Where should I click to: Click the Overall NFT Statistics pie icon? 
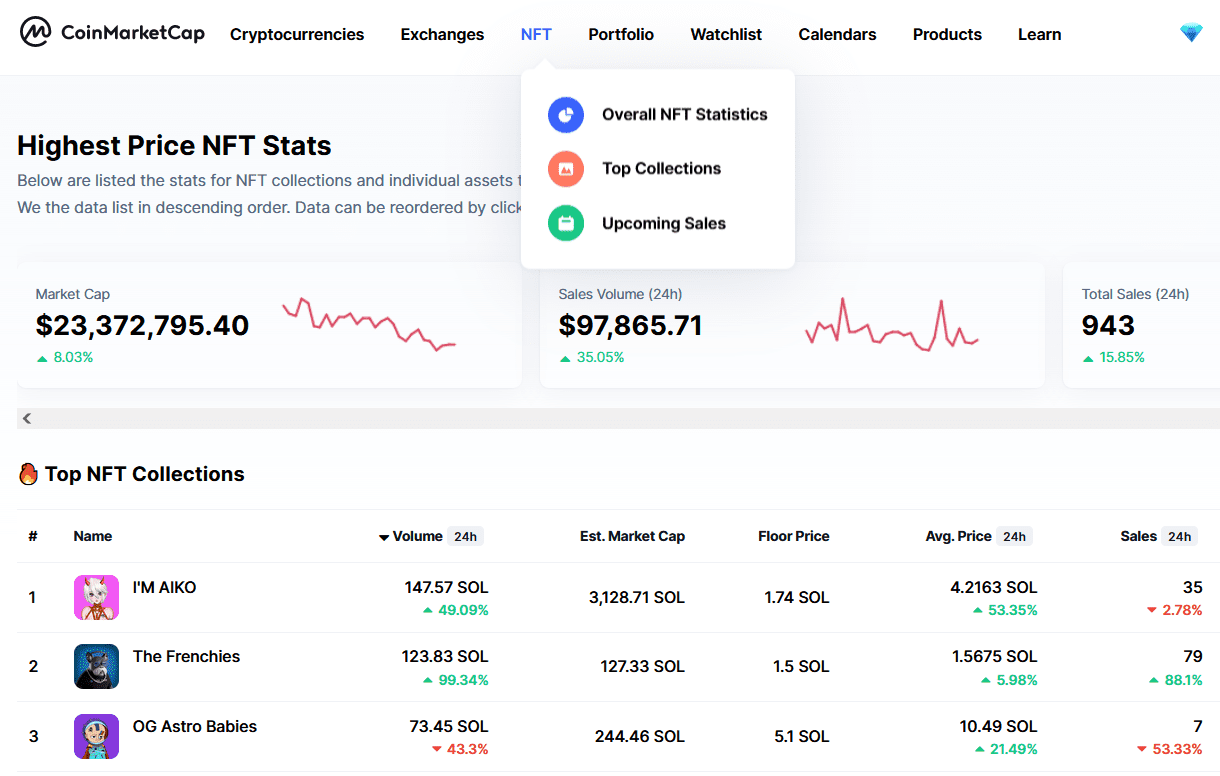coord(566,114)
